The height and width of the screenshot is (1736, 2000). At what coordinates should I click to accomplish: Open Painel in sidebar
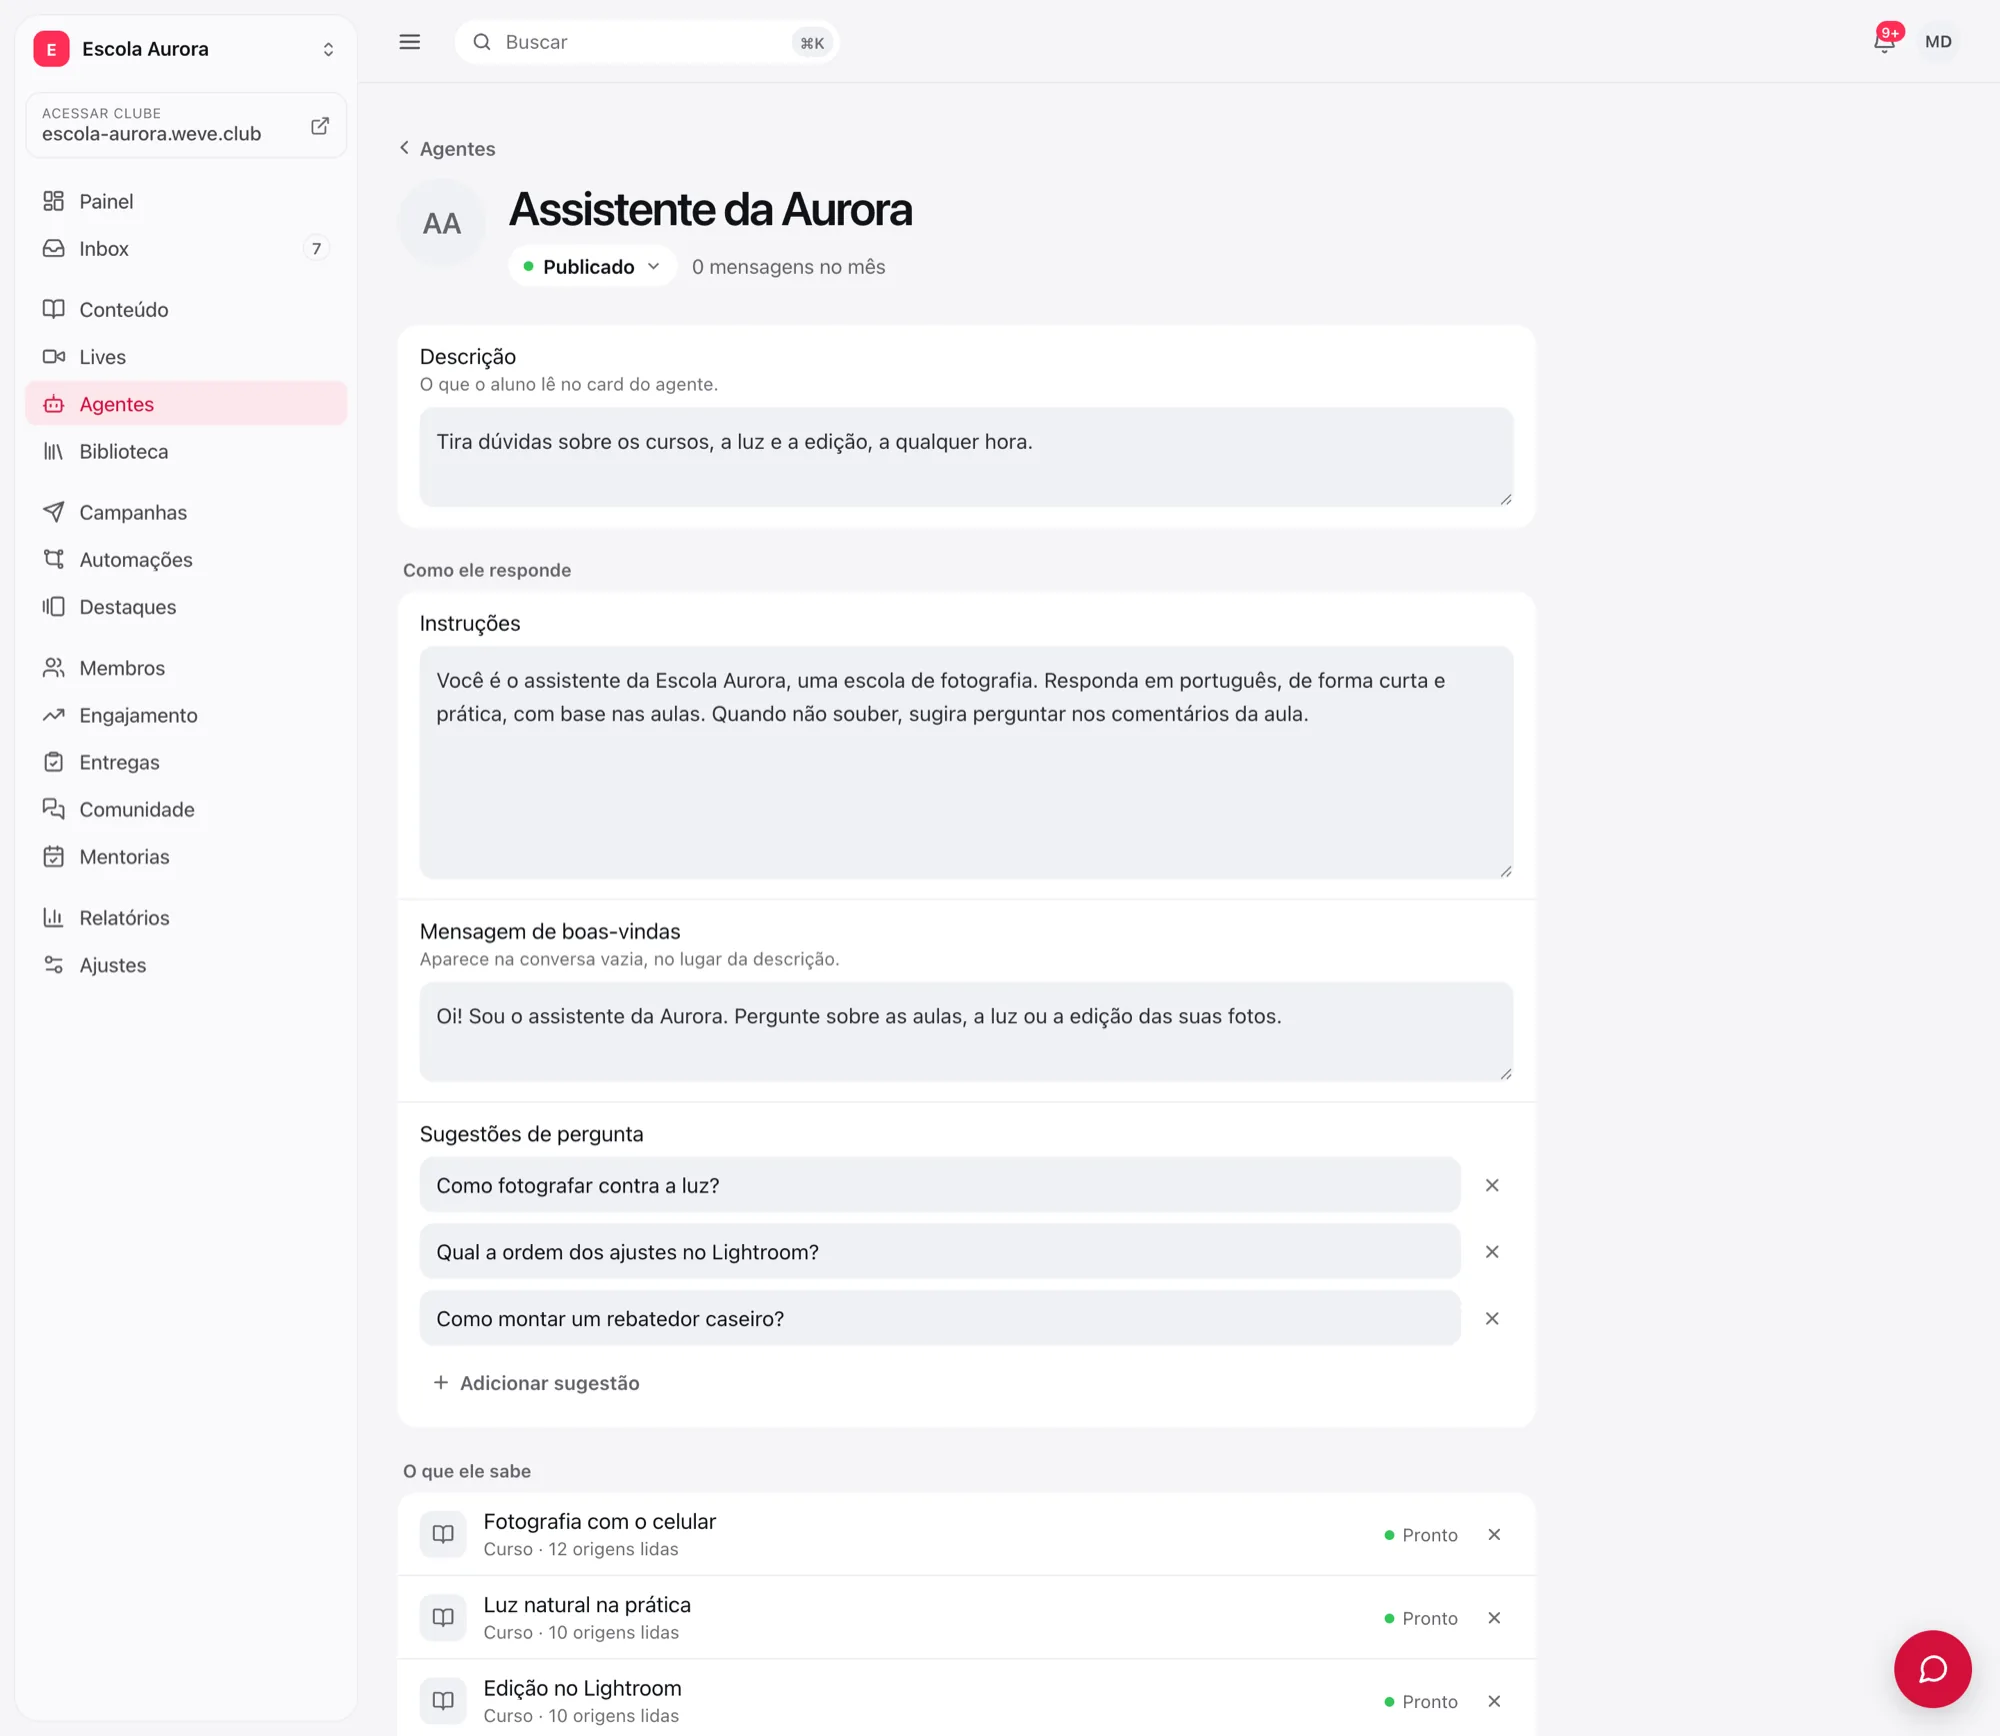point(186,202)
